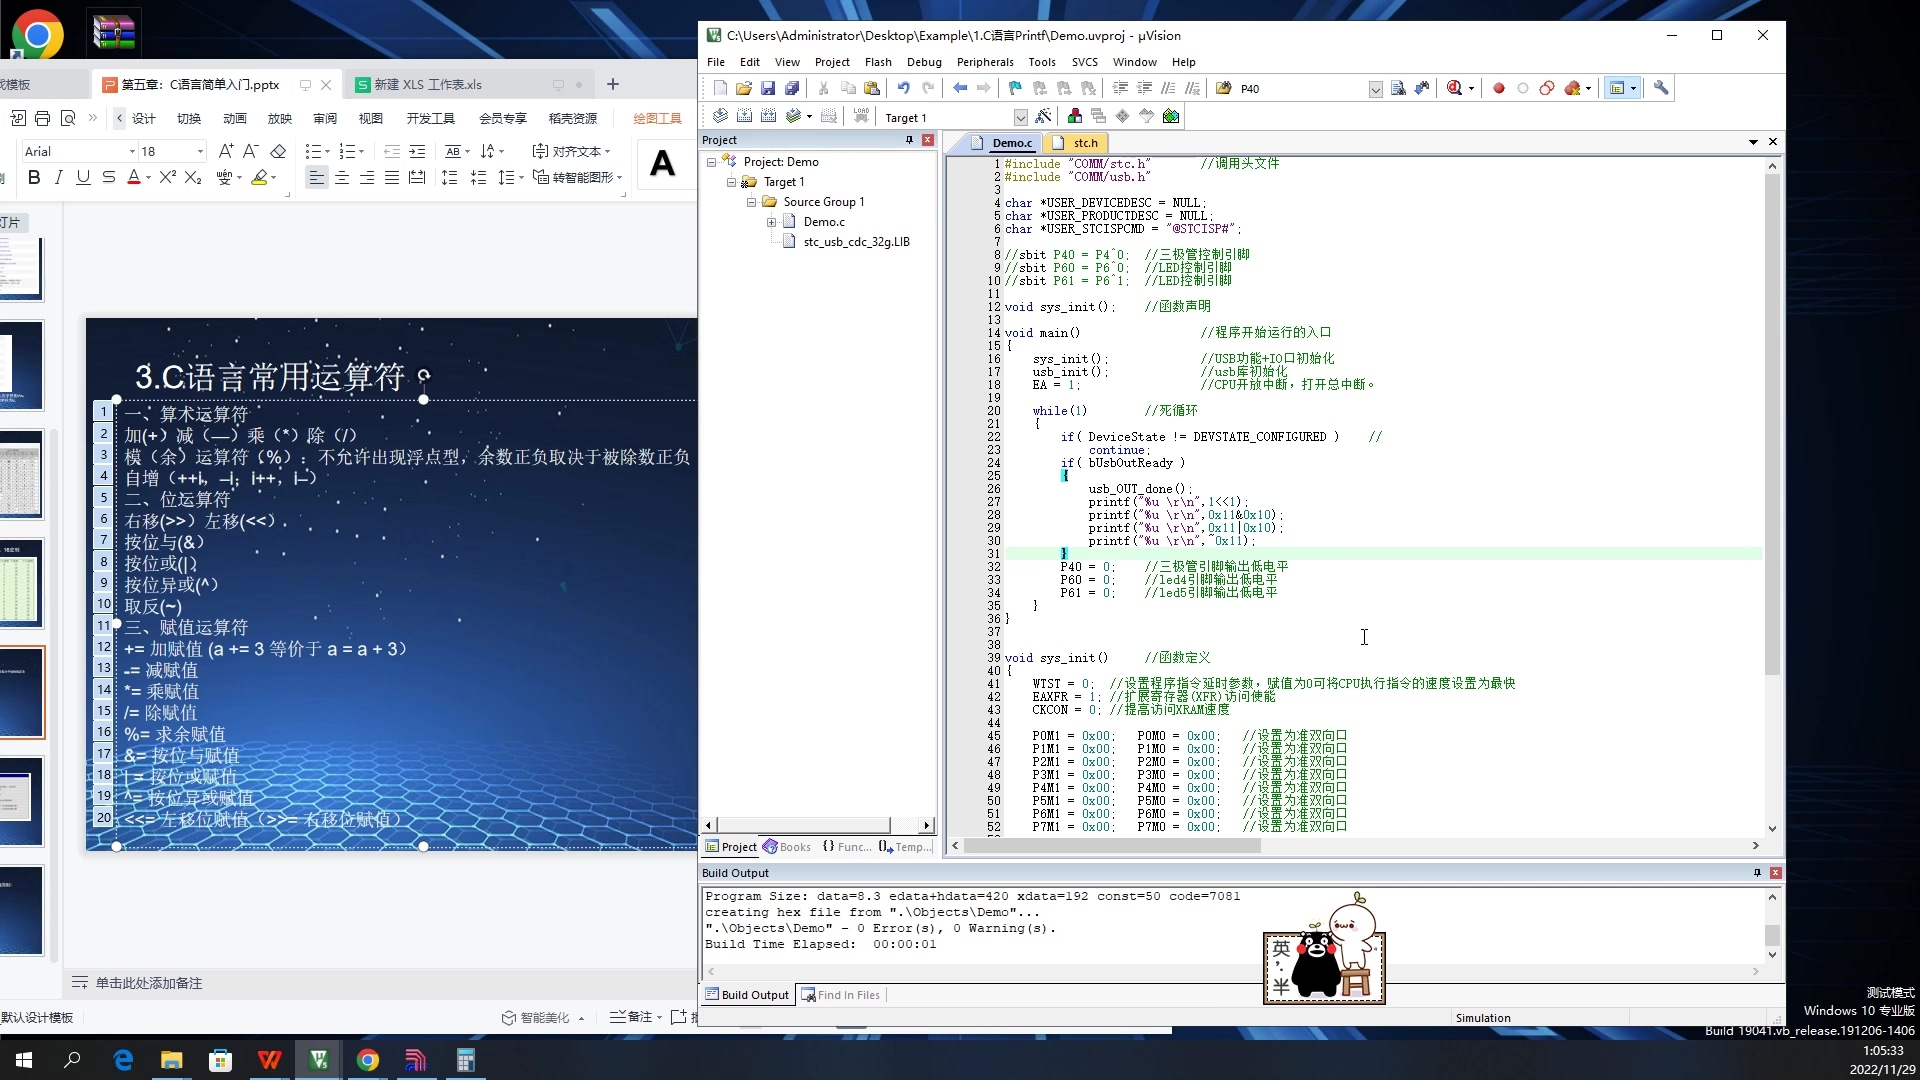
Task: Click Save file icon in µVision toolbar
Action: point(768,88)
